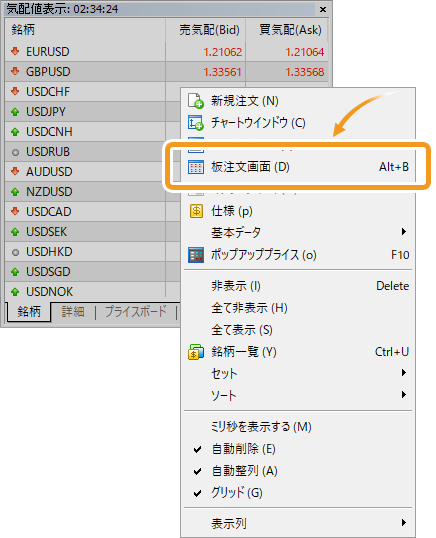Click the green up arrow beside USDJPY
Viewport: 436px width, 538px height.
point(15,112)
